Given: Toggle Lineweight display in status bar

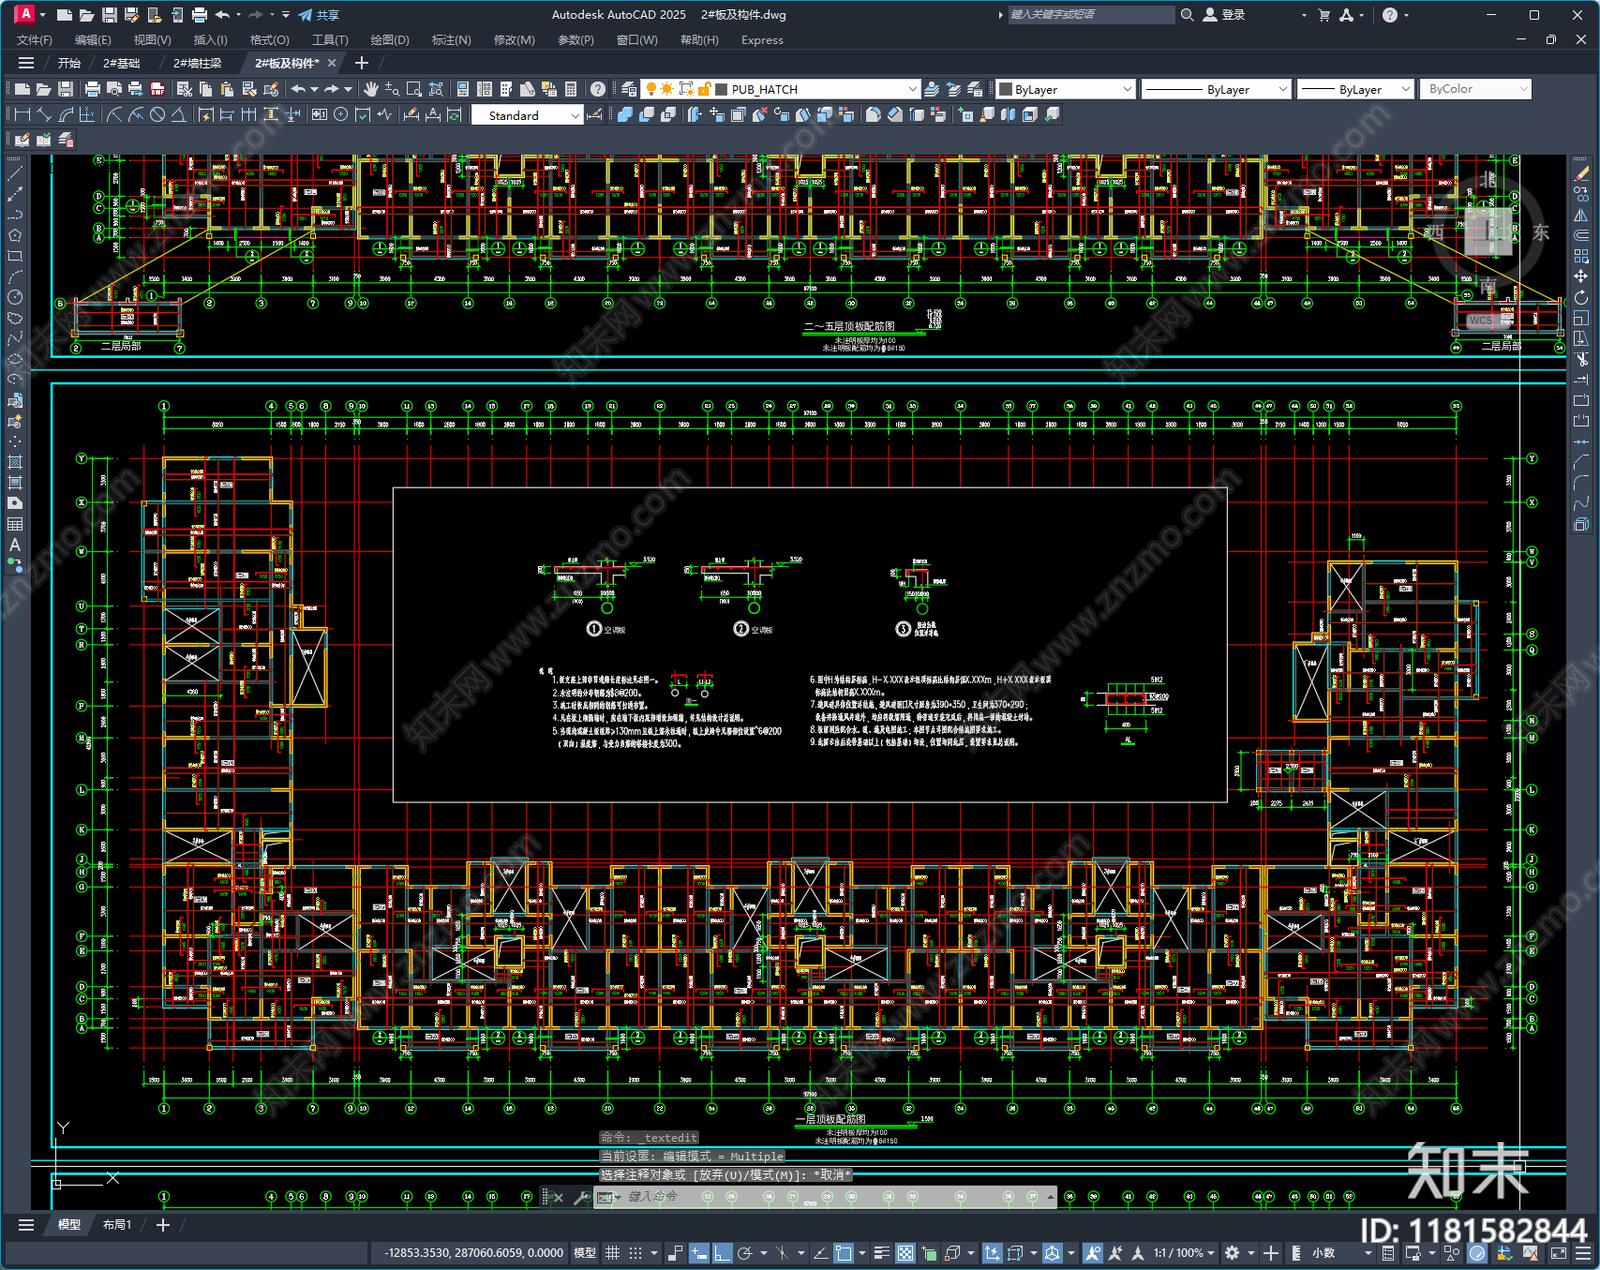Looking at the screenshot, I should 881,1253.
